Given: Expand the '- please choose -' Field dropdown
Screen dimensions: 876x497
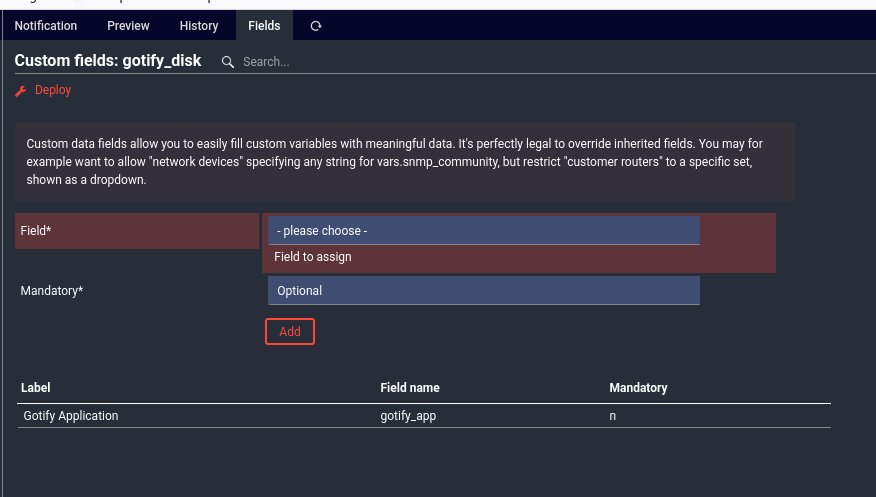Looking at the screenshot, I should tap(483, 231).
